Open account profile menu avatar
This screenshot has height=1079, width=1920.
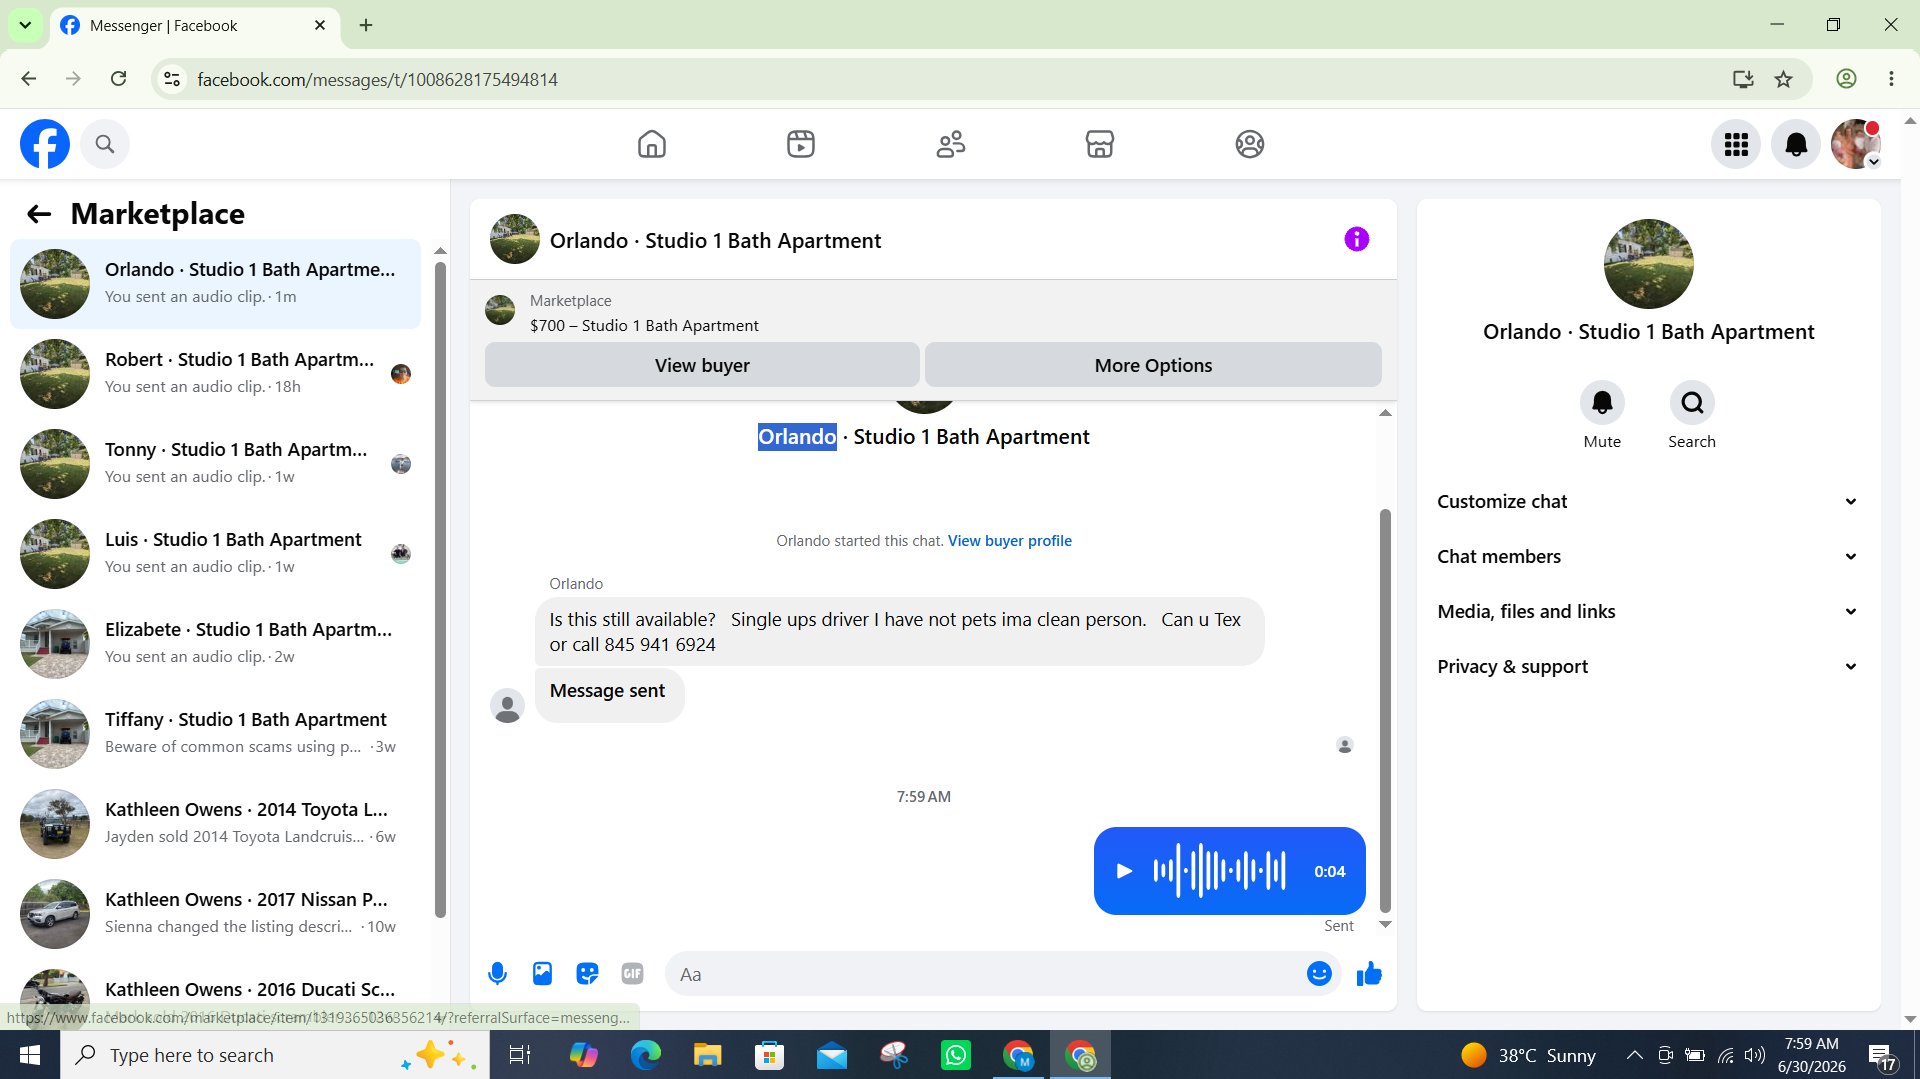[x=1856, y=144]
